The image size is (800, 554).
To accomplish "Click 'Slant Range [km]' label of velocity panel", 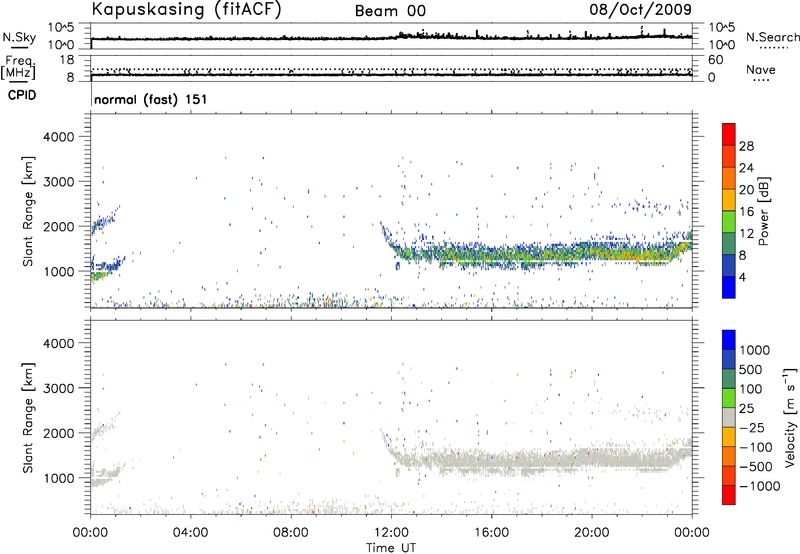I will coord(28,418).
